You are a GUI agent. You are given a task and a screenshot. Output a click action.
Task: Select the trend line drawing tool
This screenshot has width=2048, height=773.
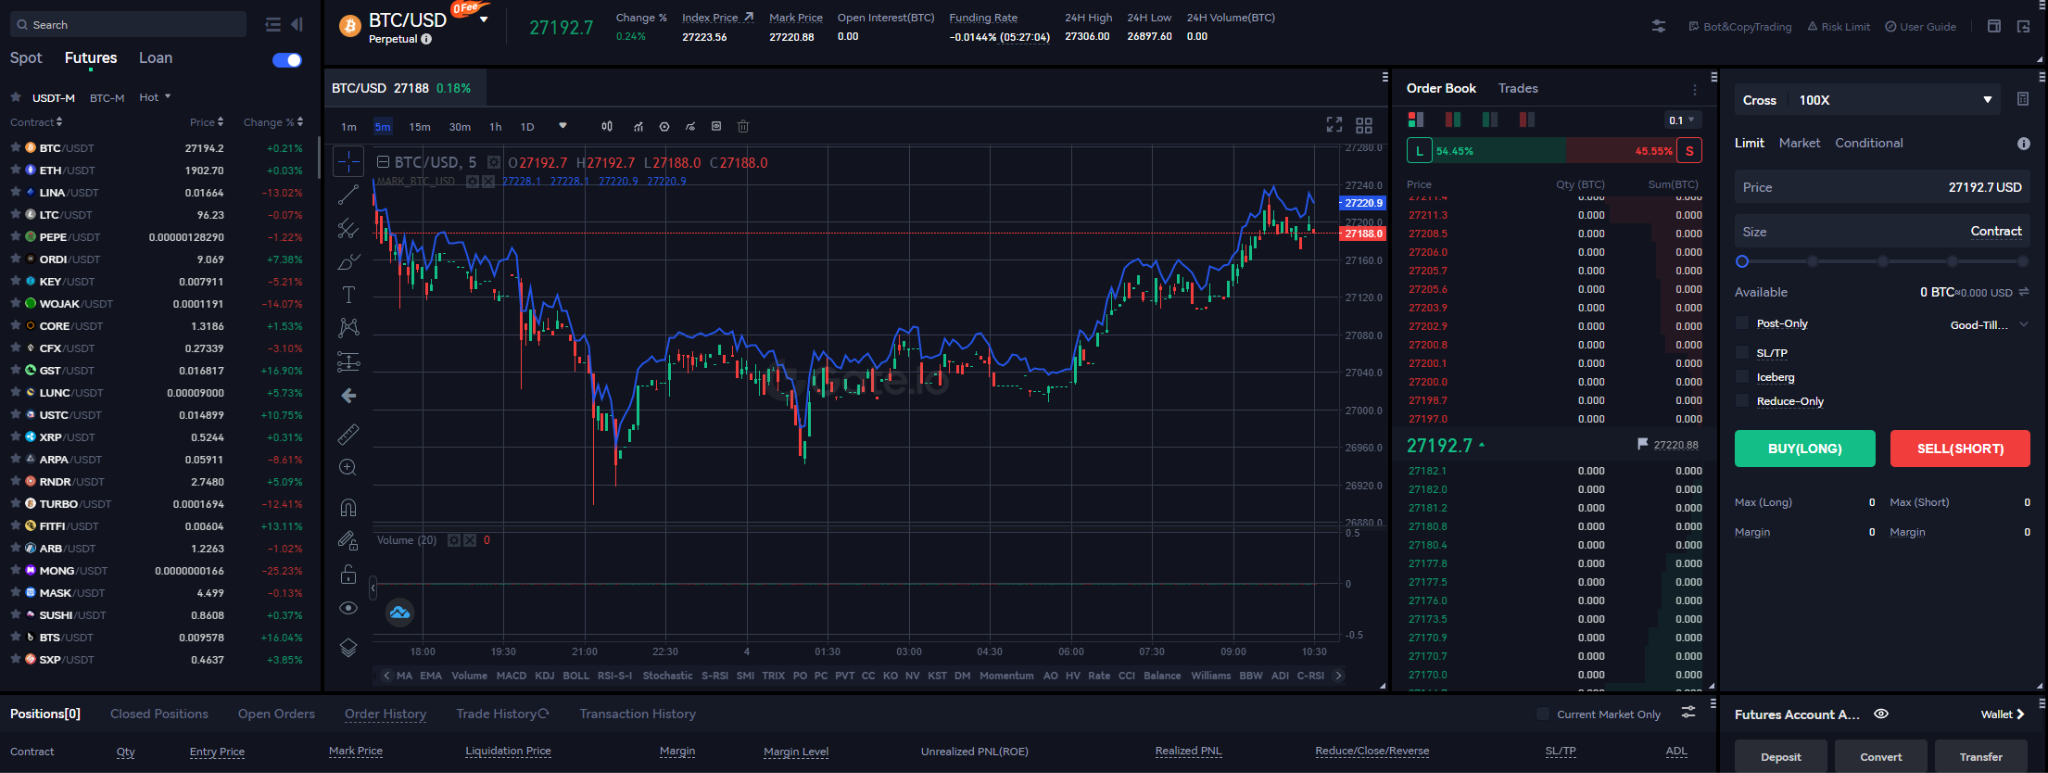tap(348, 194)
